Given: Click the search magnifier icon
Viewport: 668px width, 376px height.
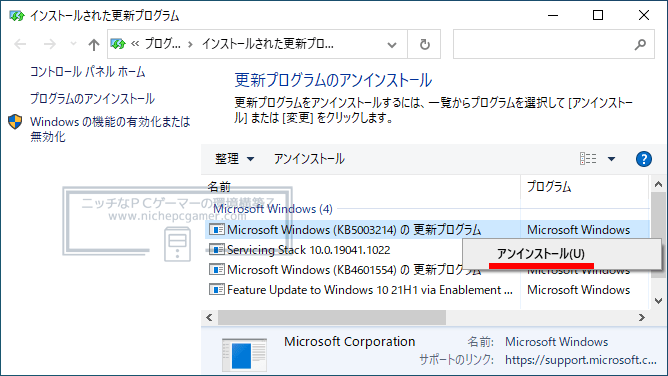Looking at the screenshot, I should [x=640, y=44].
